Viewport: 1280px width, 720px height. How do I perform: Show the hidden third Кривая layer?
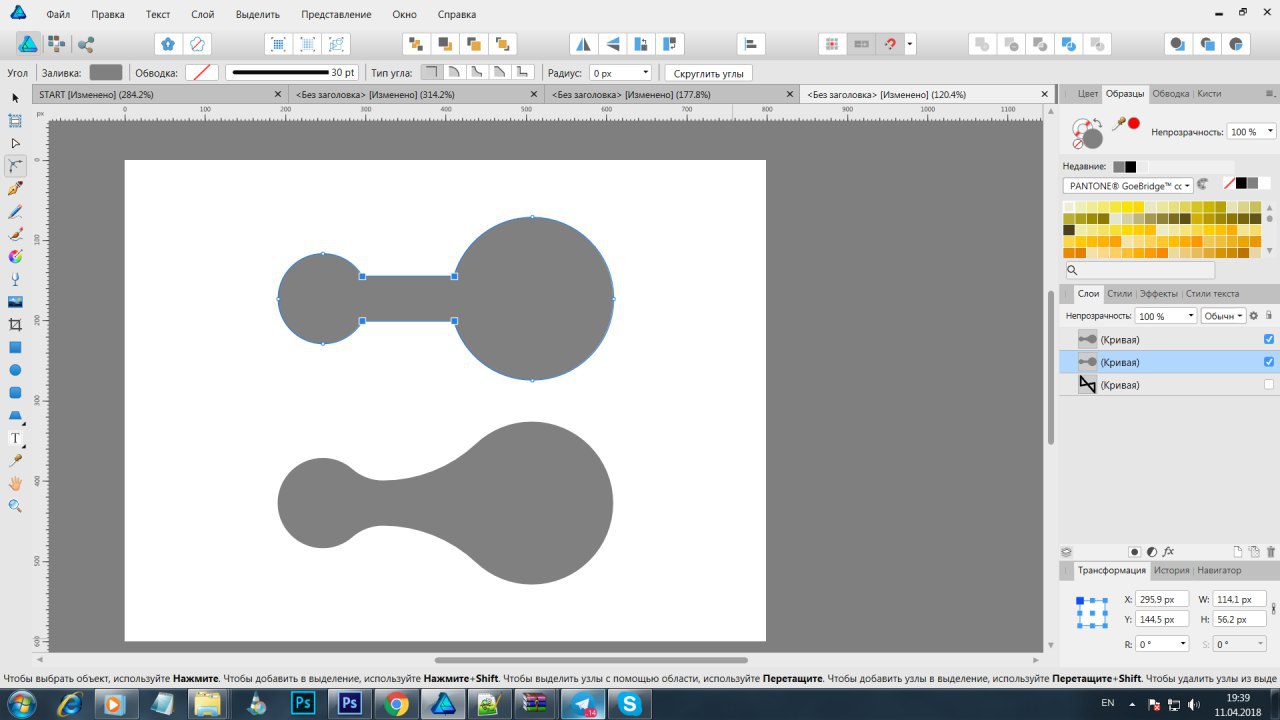[1269, 385]
